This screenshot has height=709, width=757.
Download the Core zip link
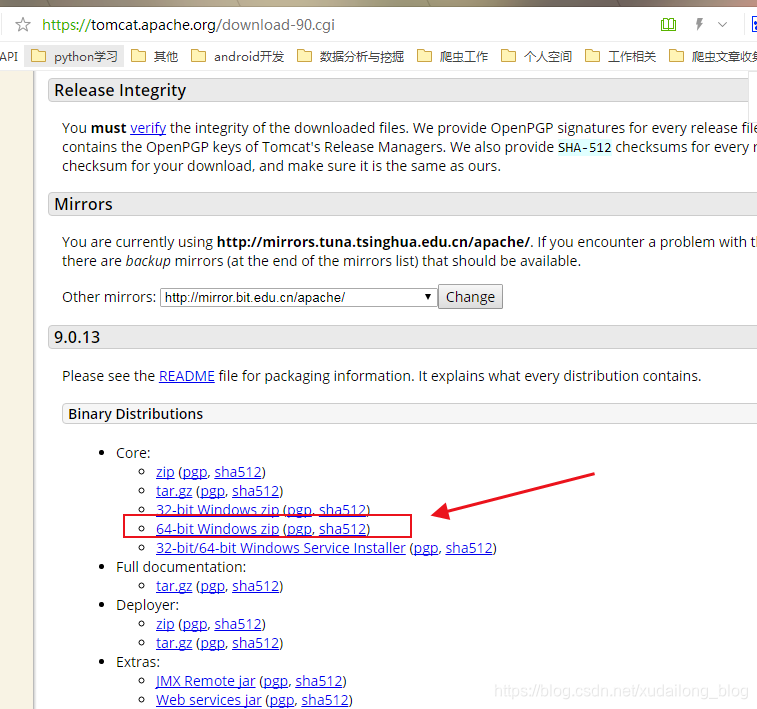(x=165, y=472)
